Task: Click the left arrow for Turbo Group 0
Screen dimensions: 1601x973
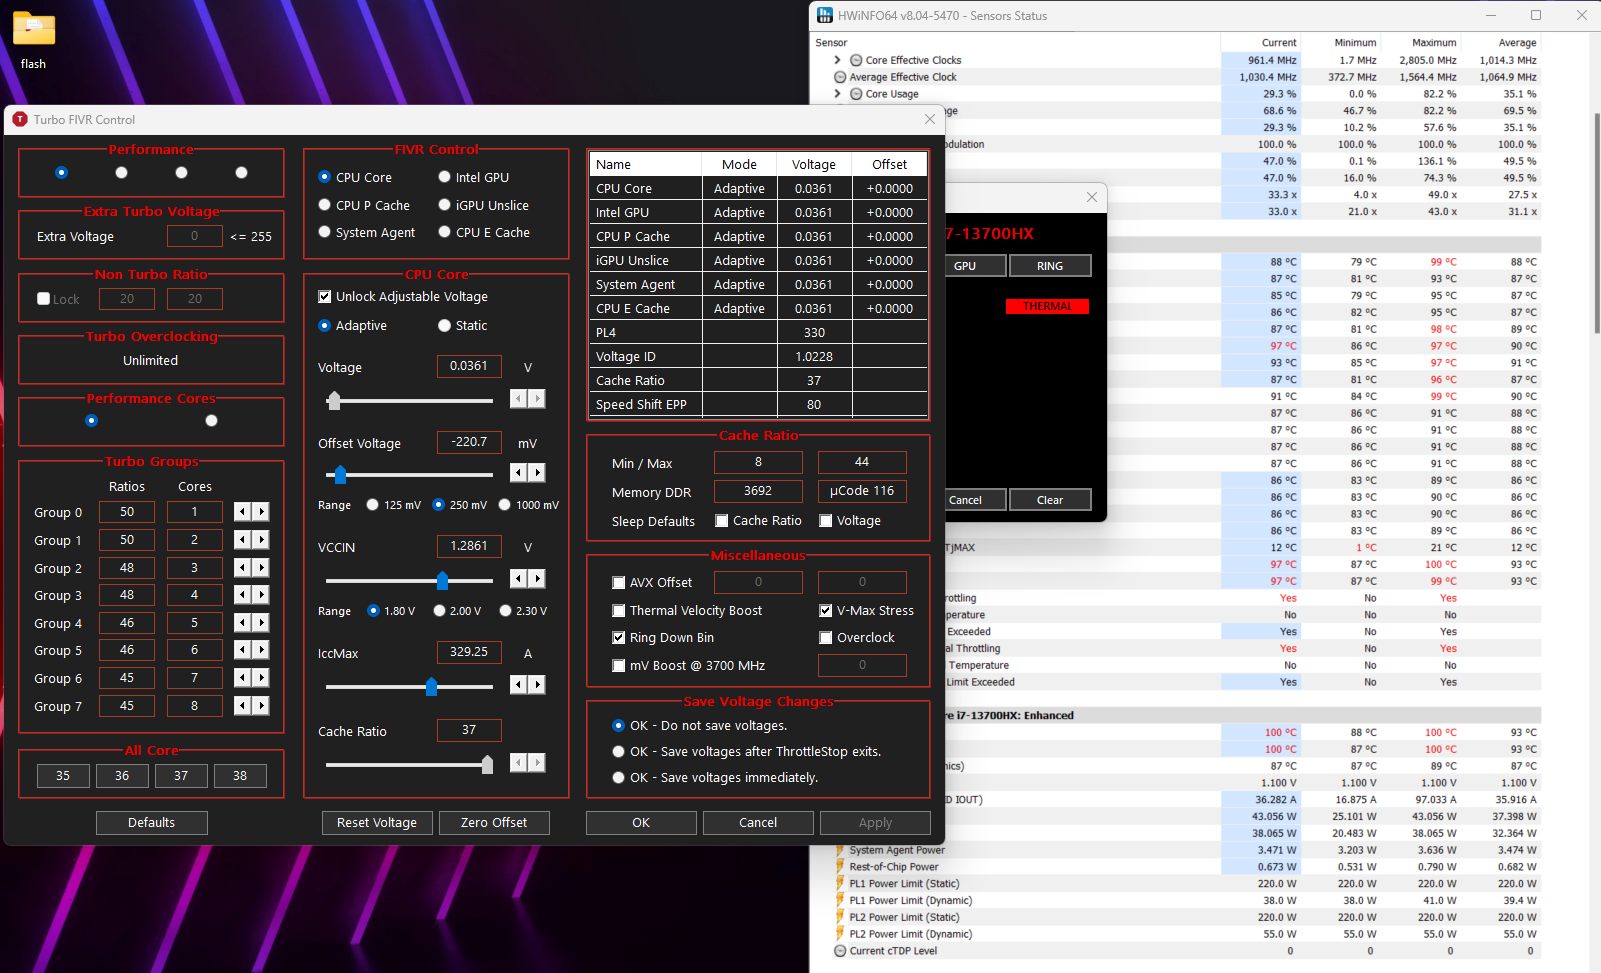Action: pos(242,512)
